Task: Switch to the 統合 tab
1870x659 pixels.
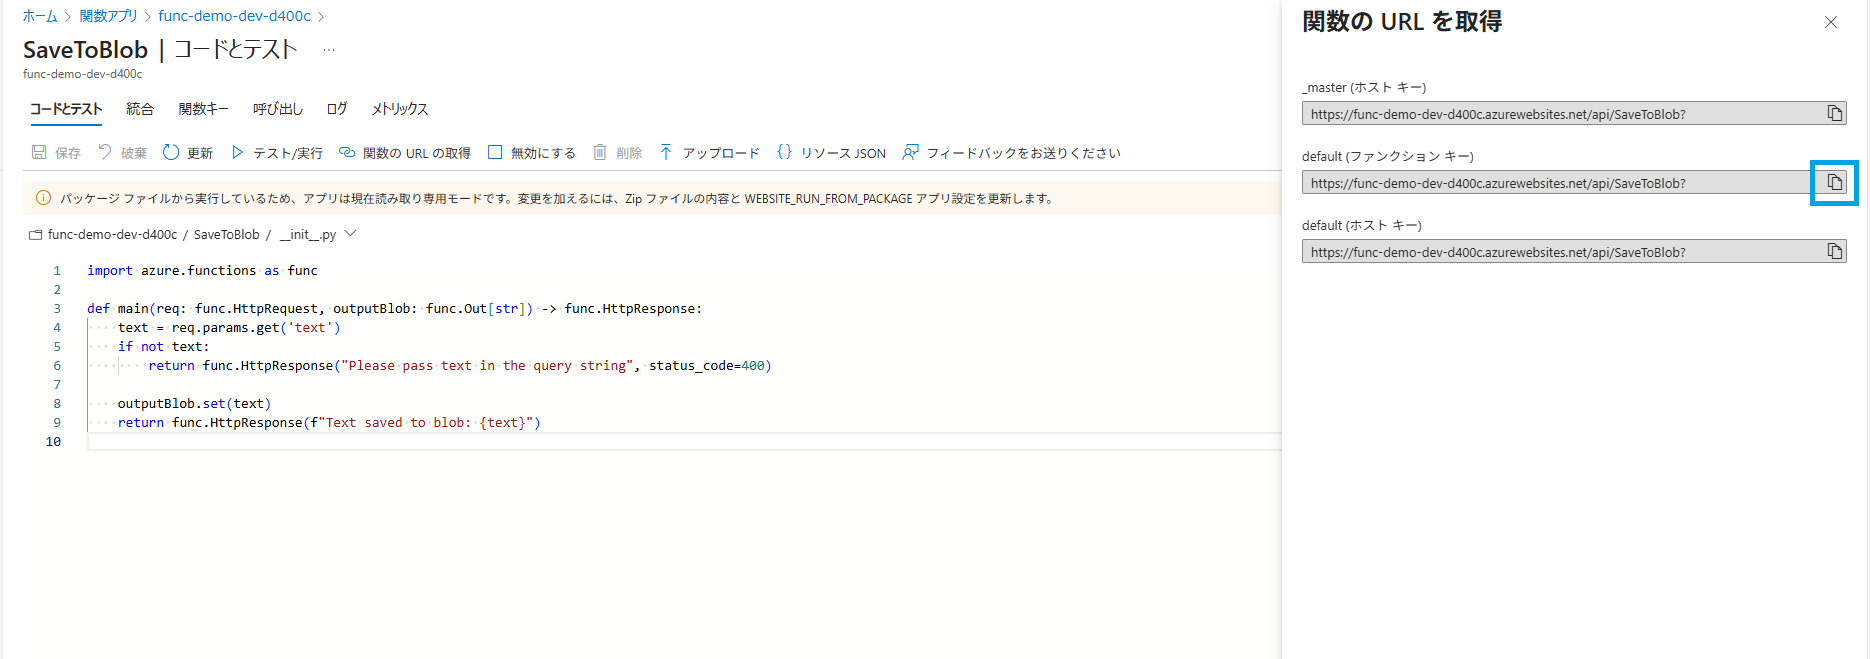Action: point(140,109)
